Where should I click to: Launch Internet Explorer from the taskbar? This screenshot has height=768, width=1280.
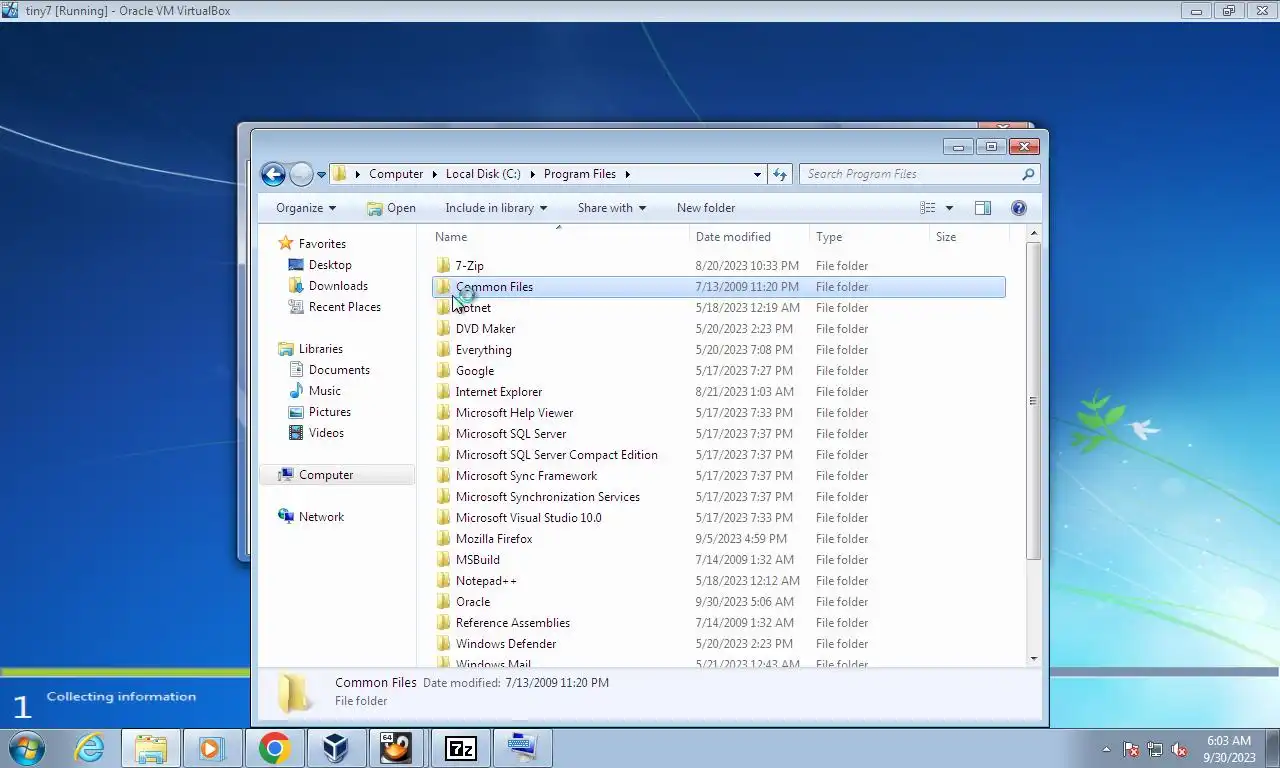click(89, 748)
